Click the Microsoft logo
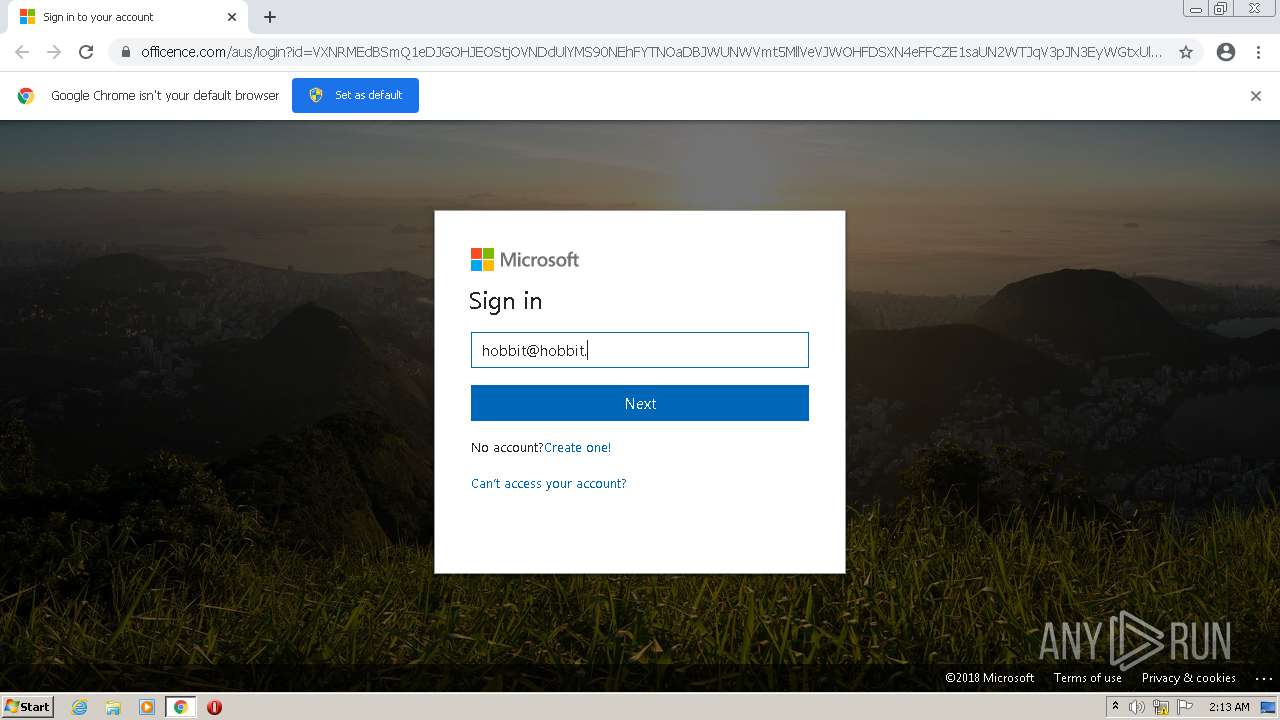1280x720 pixels. coord(525,260)
